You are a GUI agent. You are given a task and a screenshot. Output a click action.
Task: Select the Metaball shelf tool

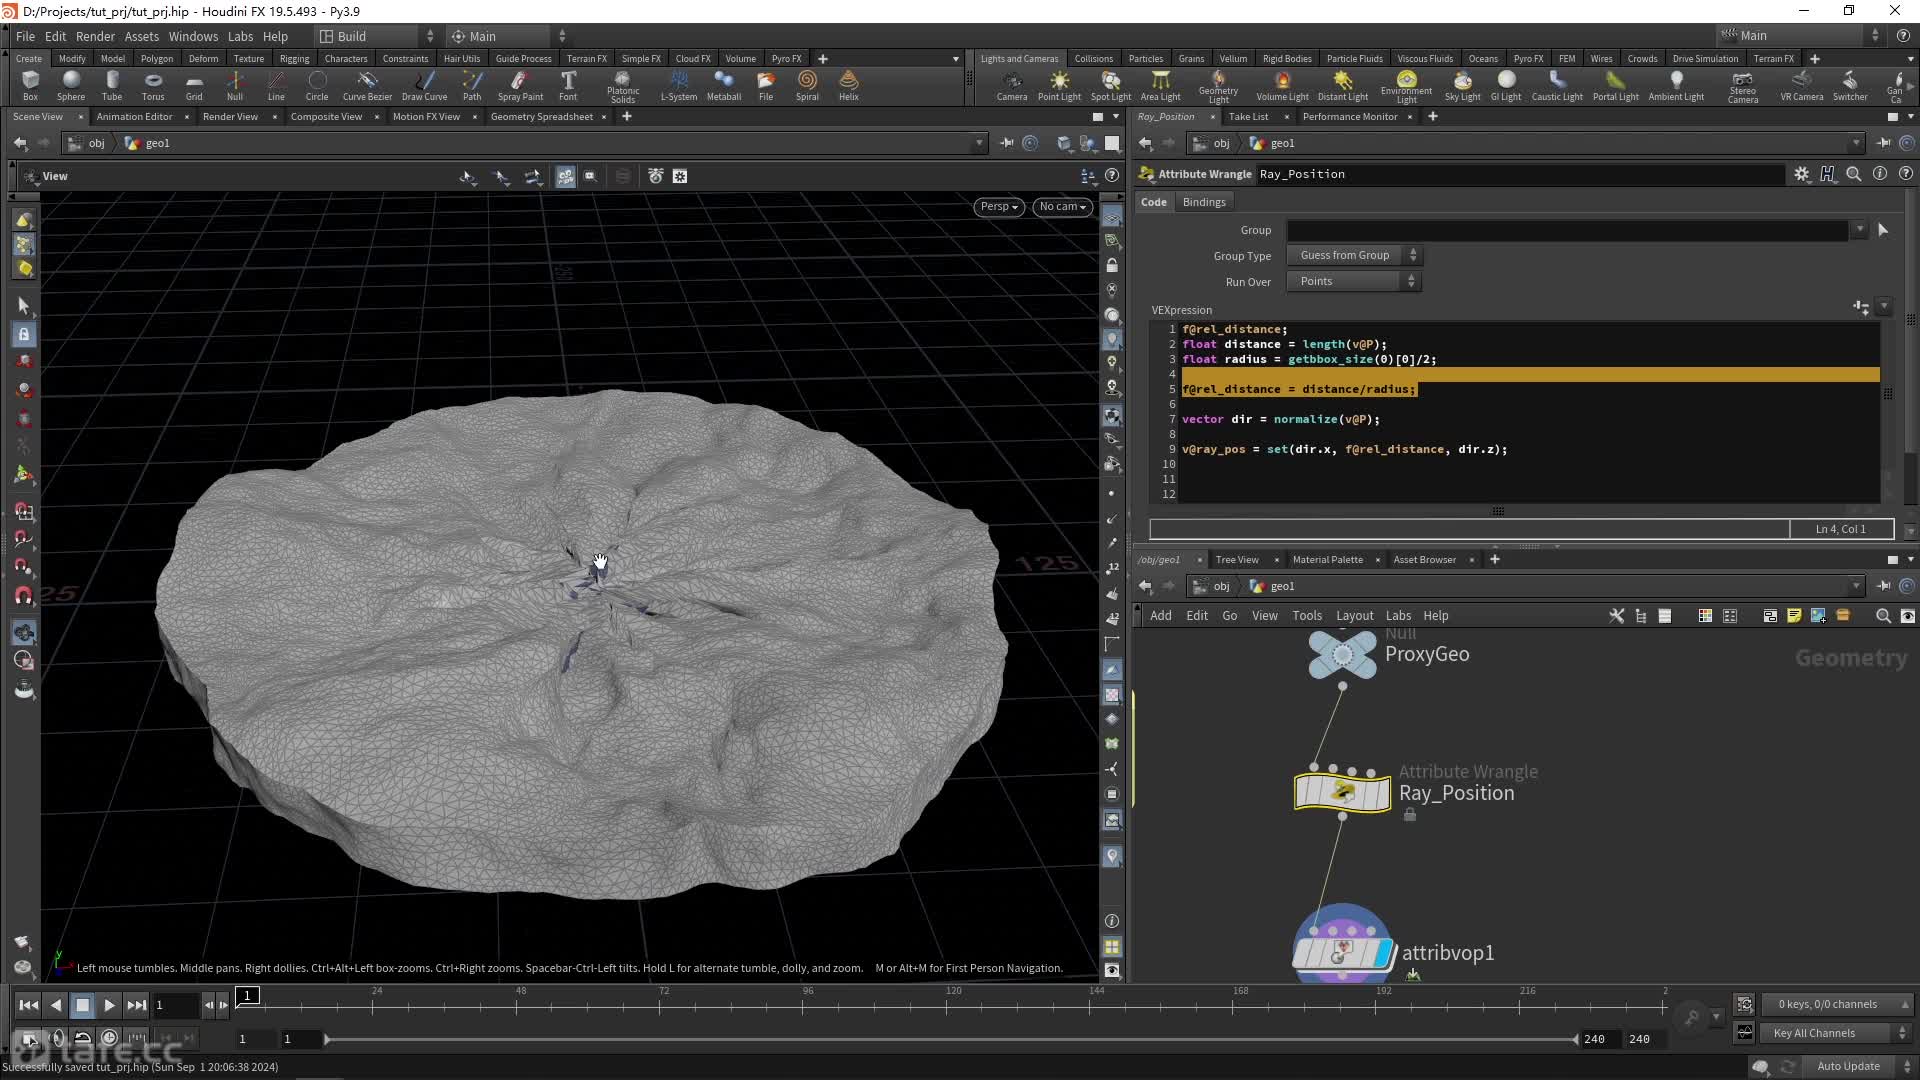pos(724,86)
